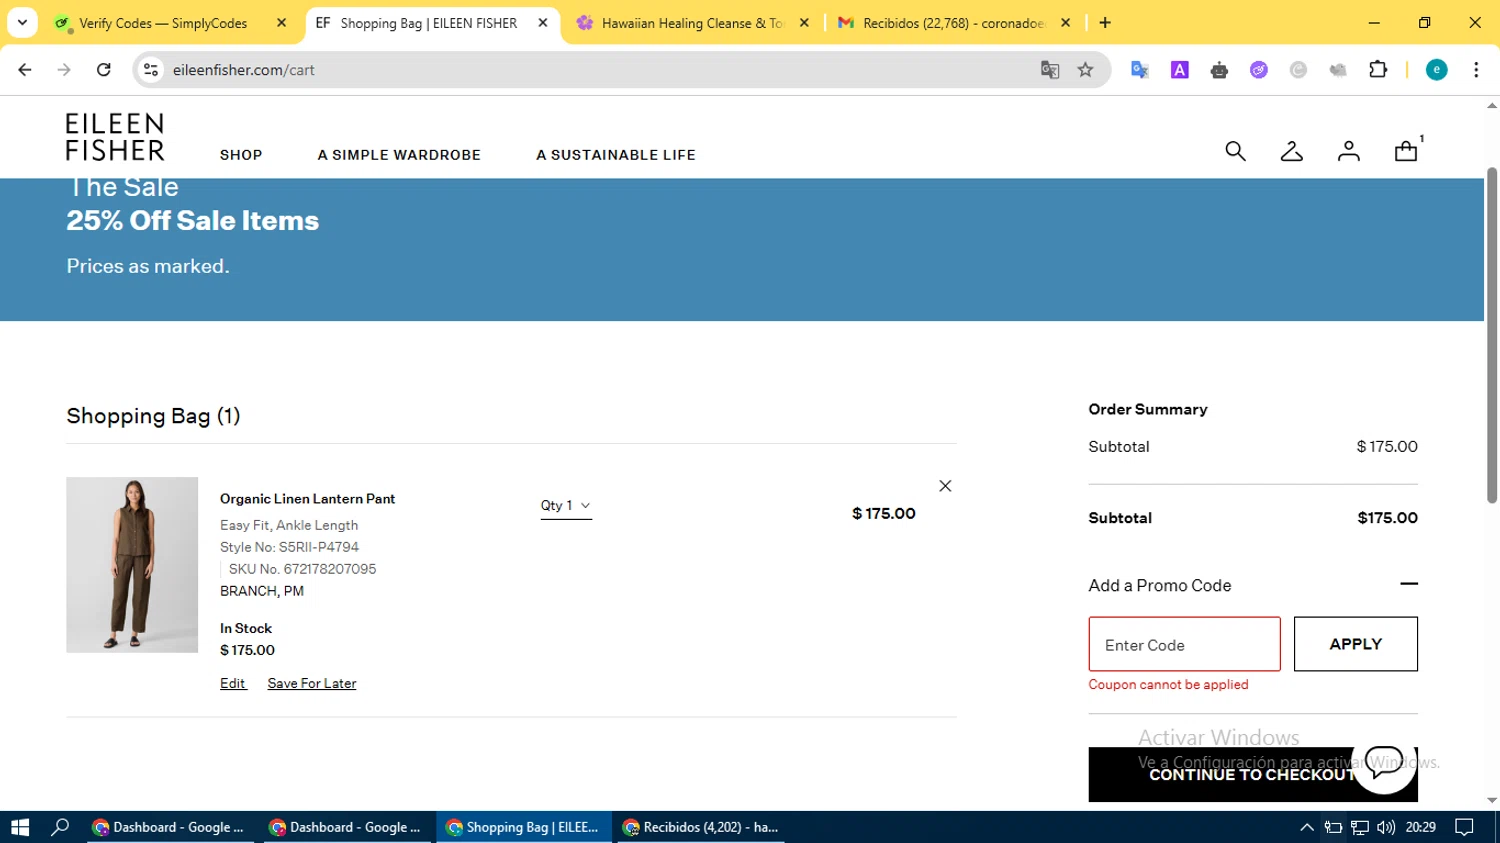Click the hanger wardrobe icon in header
This screenshot has height=843, width=1500.
[x=1292, y=151]
